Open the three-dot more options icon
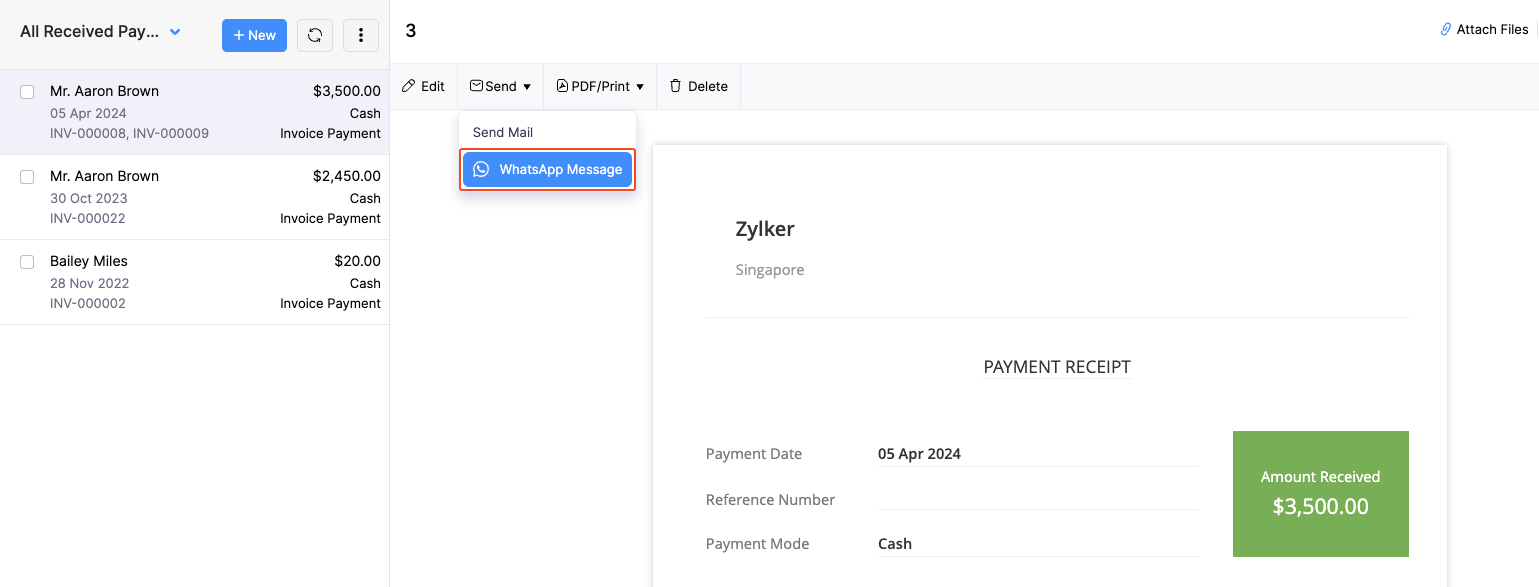The image size is (1539, 587). click(360, 35)
